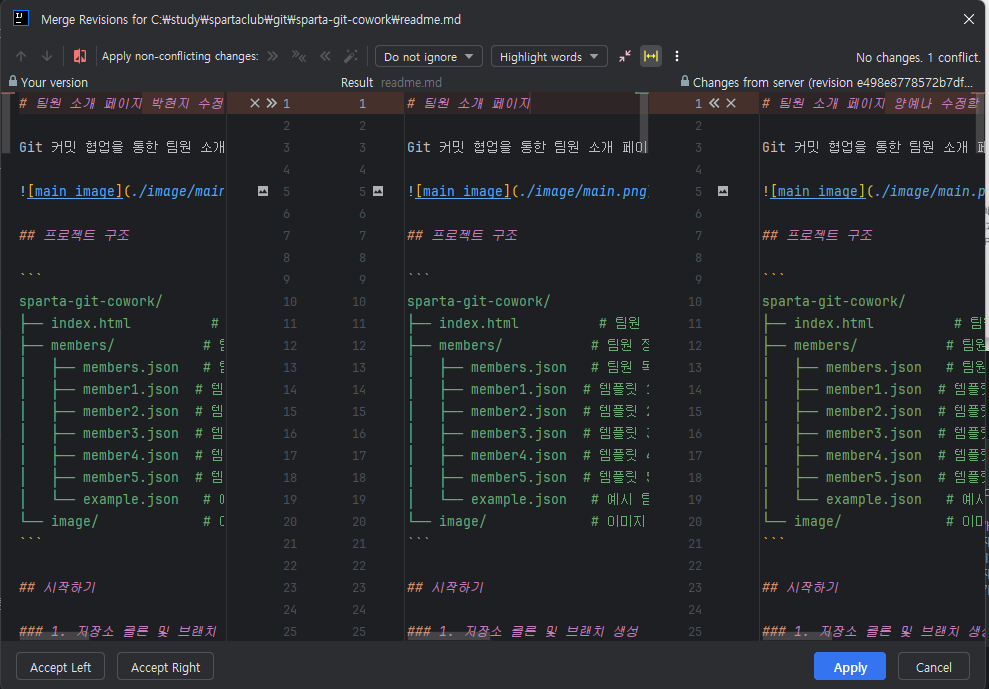
Task: Open the 'Highlight words' dropdown
Action: point(549,56)
